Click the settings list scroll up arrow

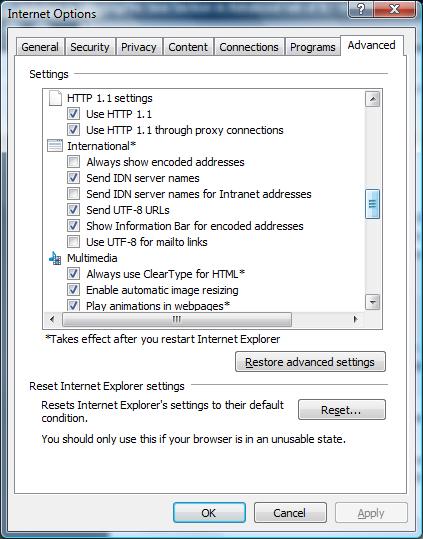pos(372,99)
